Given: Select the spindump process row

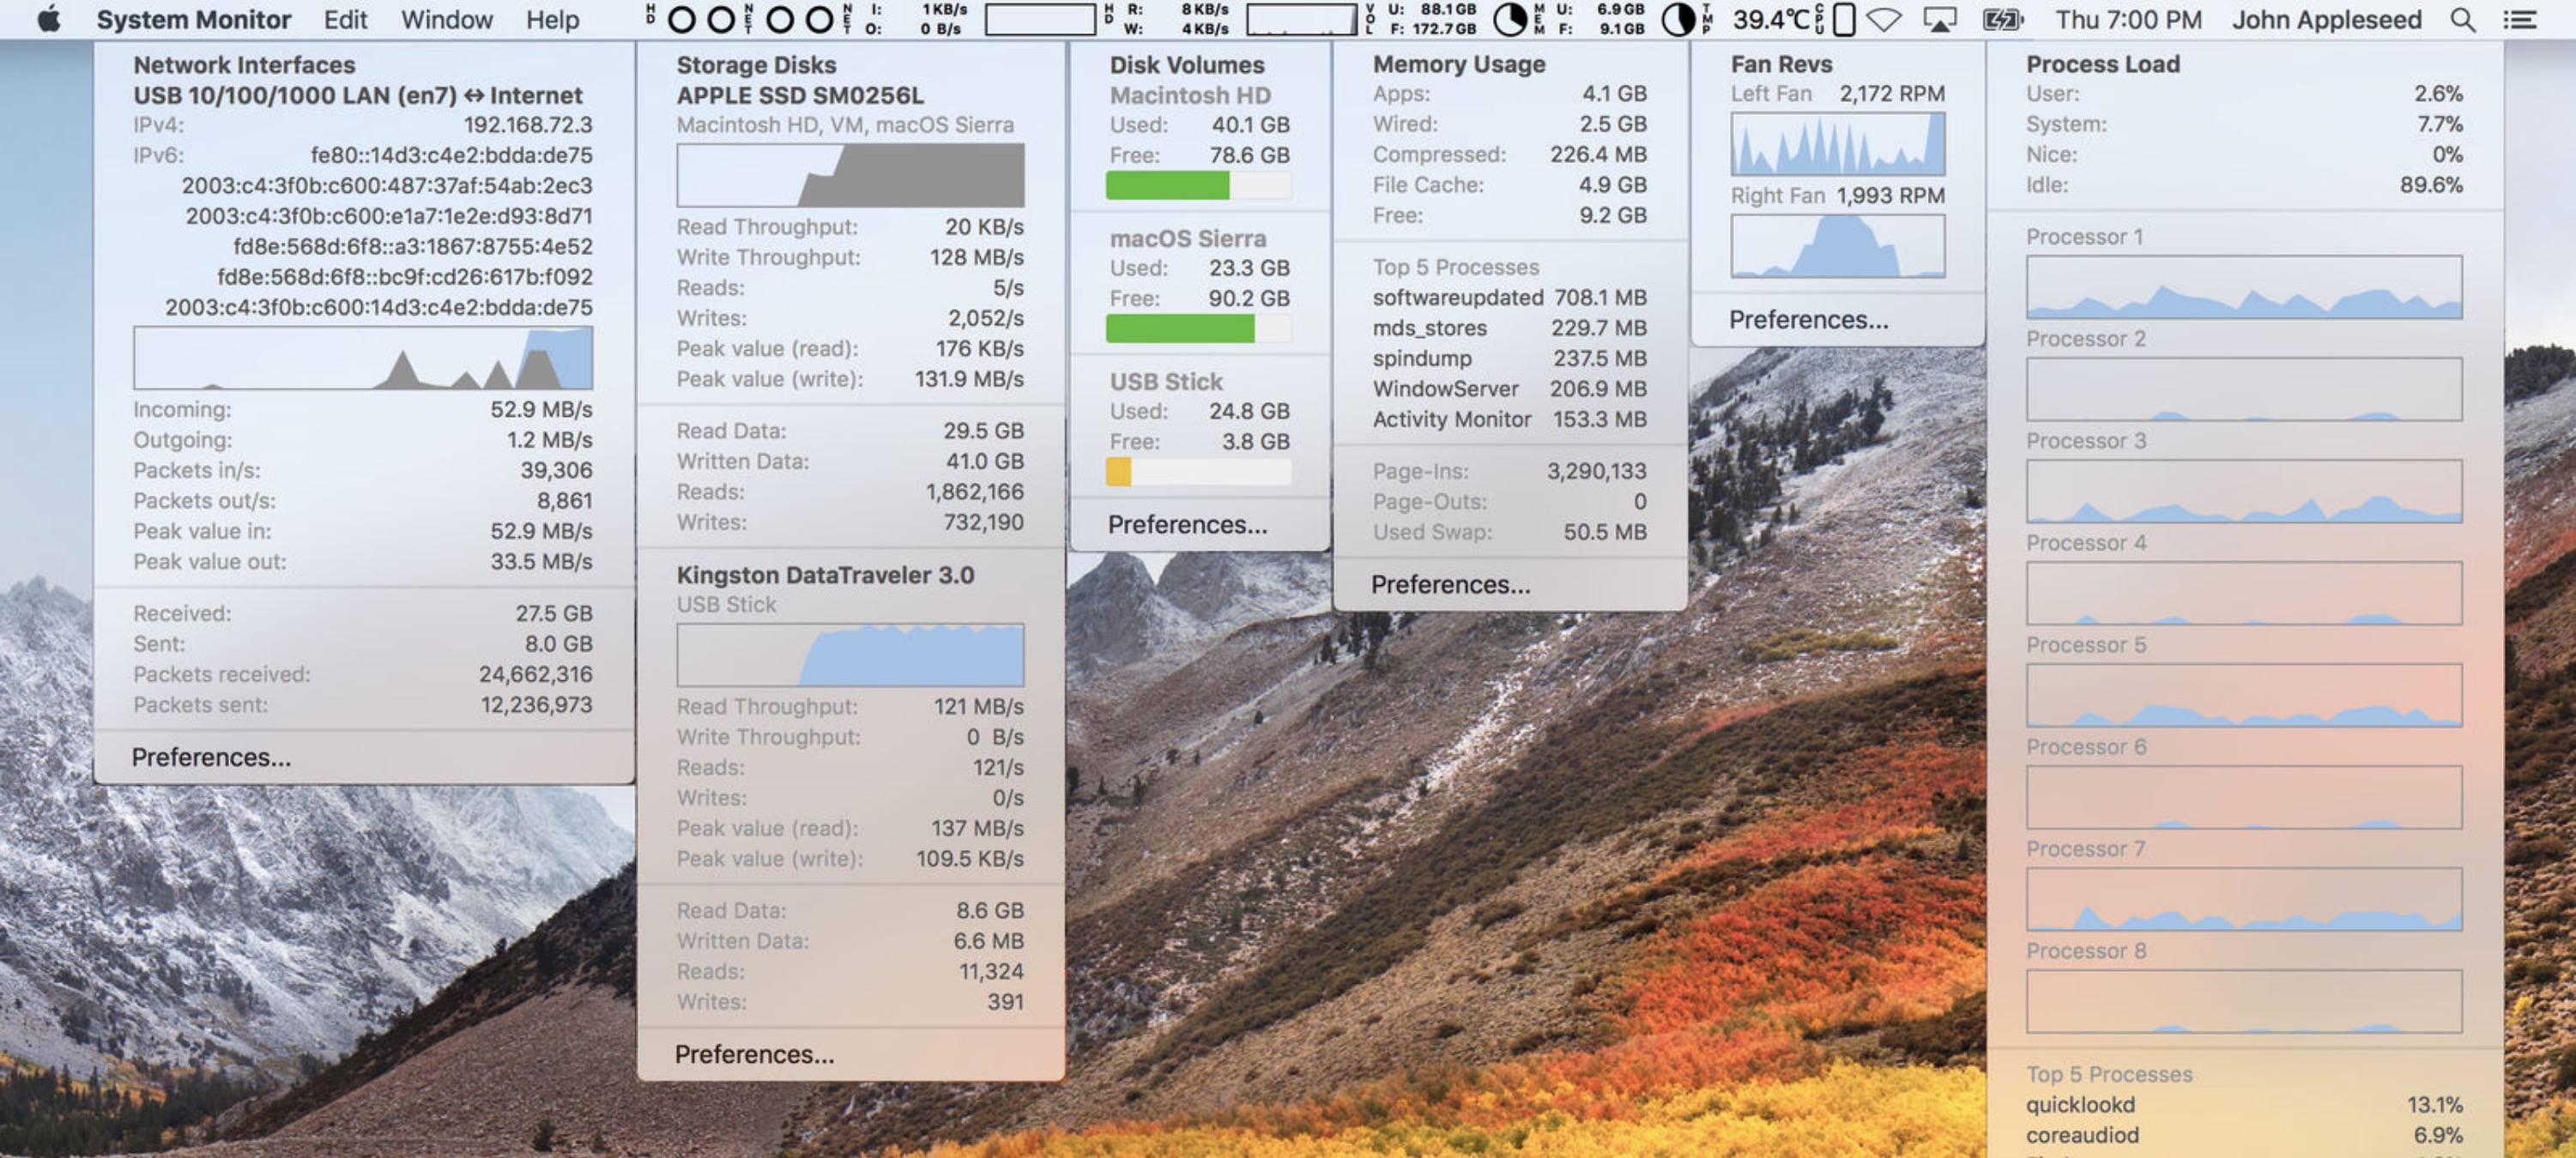Looking at the screenshot, I should [1509, 358].
